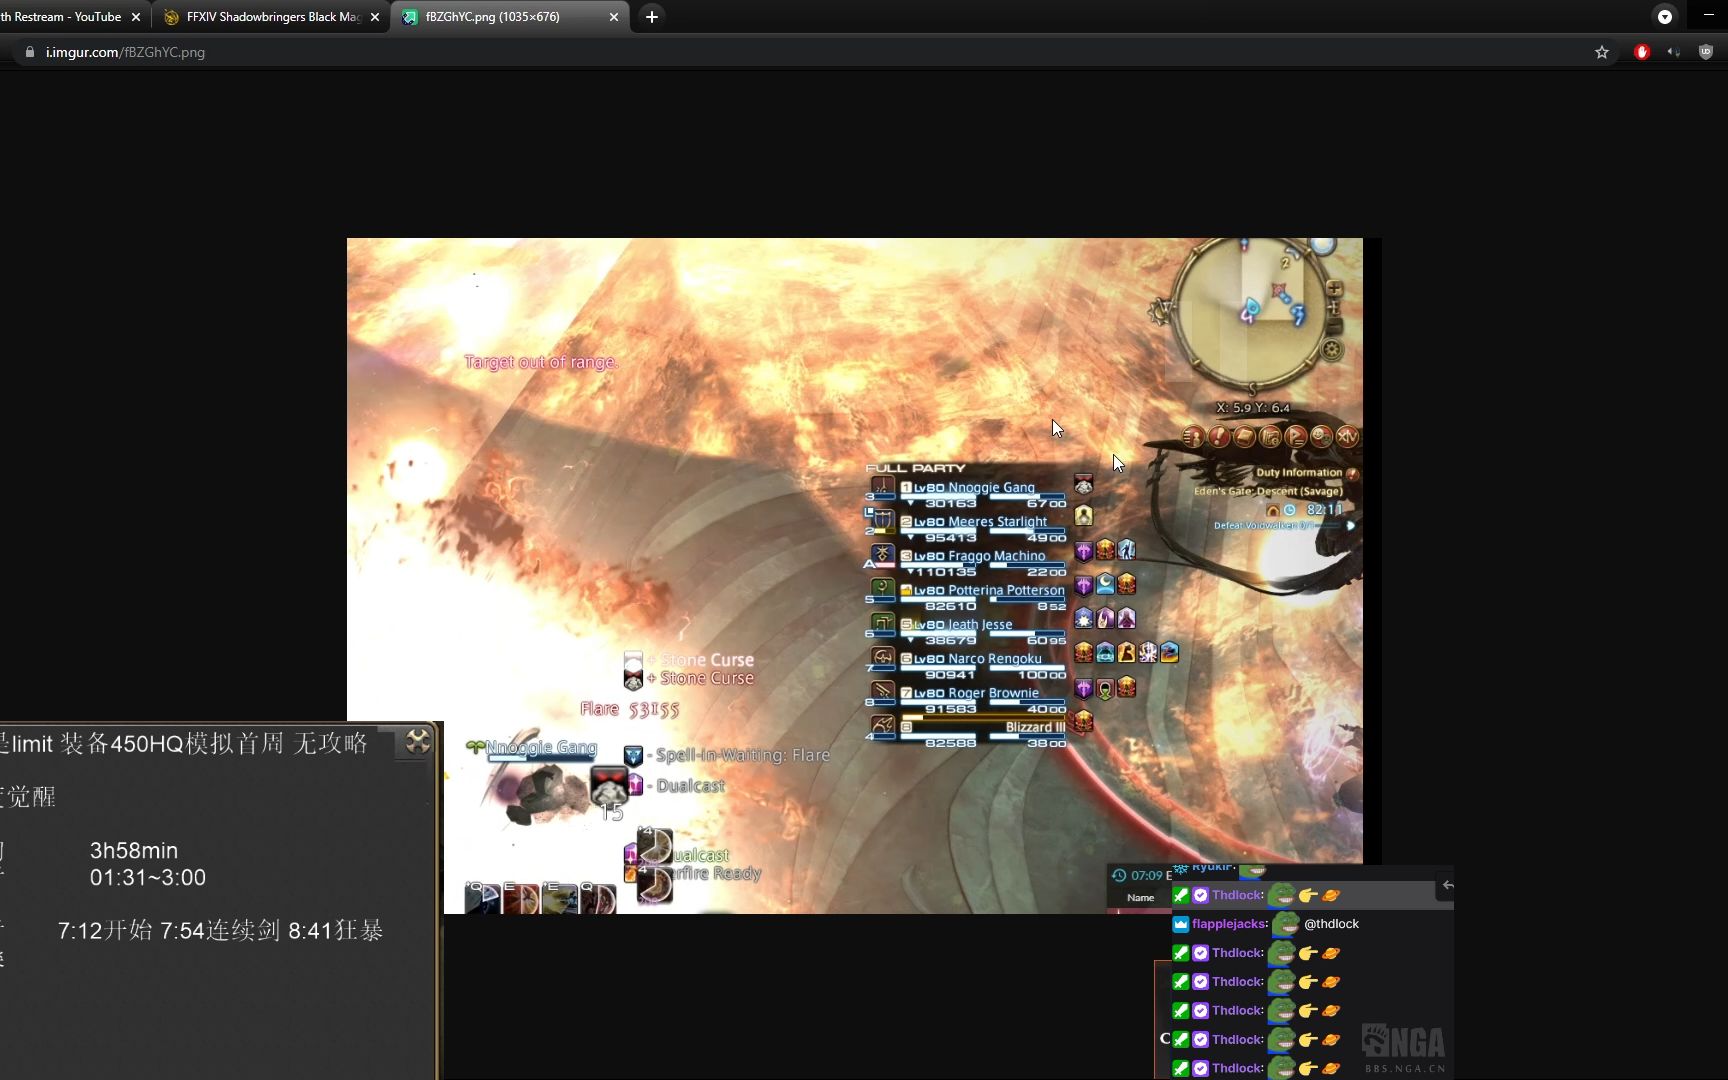Open a new browser tab
This screenshot has width=1728, height=1080.
click(652, 17)
